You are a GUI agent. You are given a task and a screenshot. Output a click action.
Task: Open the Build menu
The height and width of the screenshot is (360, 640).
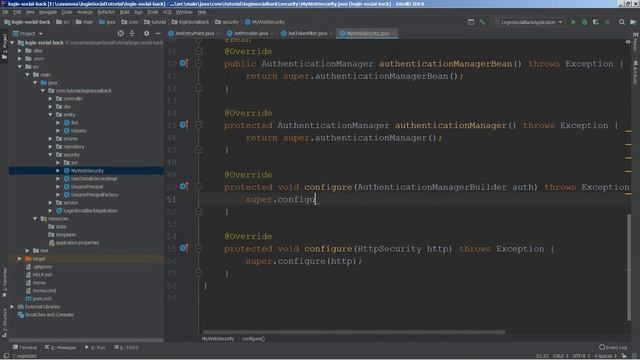[x=124, y=12]
